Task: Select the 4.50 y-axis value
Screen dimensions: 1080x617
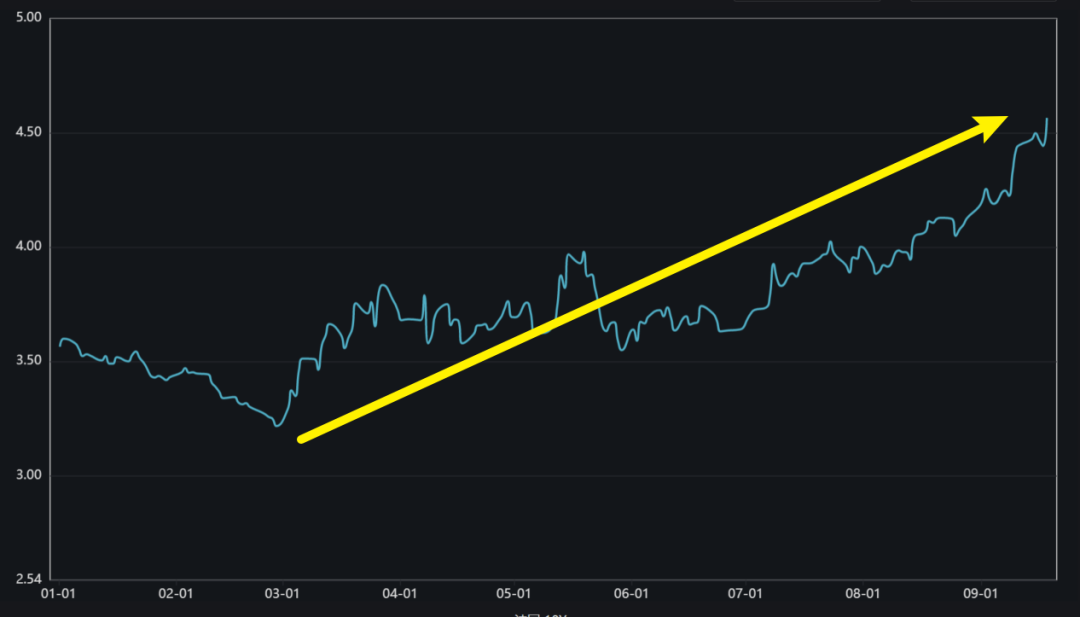Action: pyautogui.click(x=29, y=132)
